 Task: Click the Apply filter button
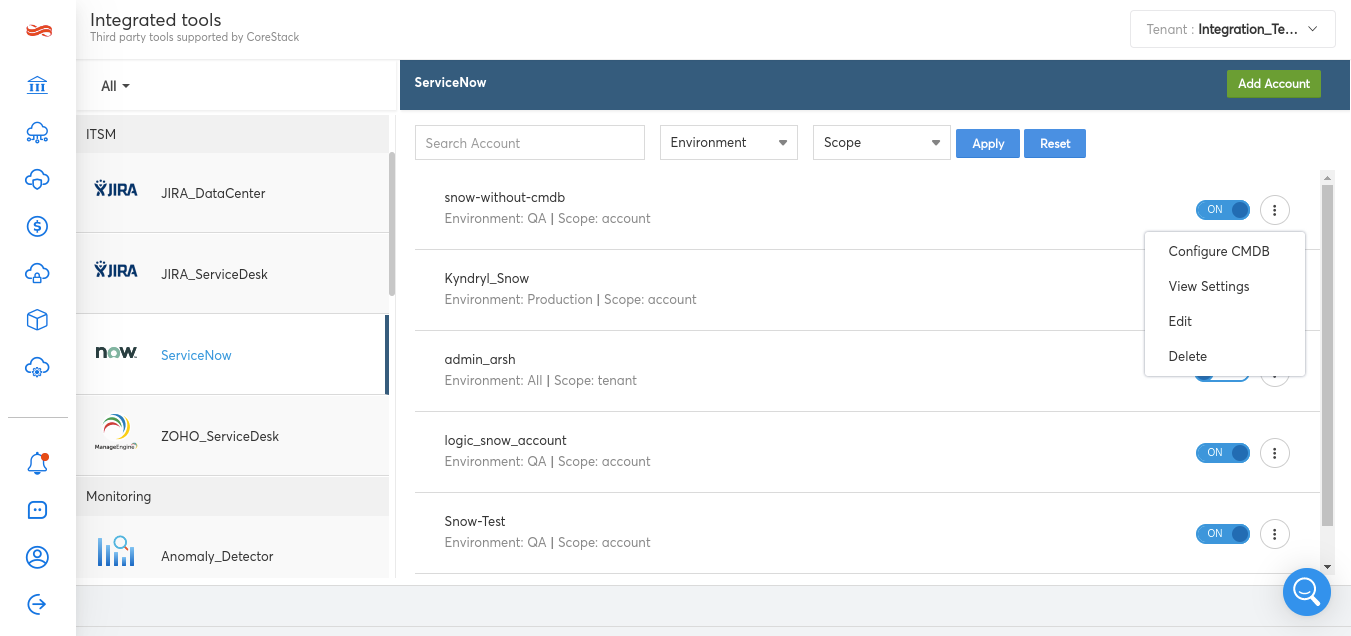(x=988, y=143)
